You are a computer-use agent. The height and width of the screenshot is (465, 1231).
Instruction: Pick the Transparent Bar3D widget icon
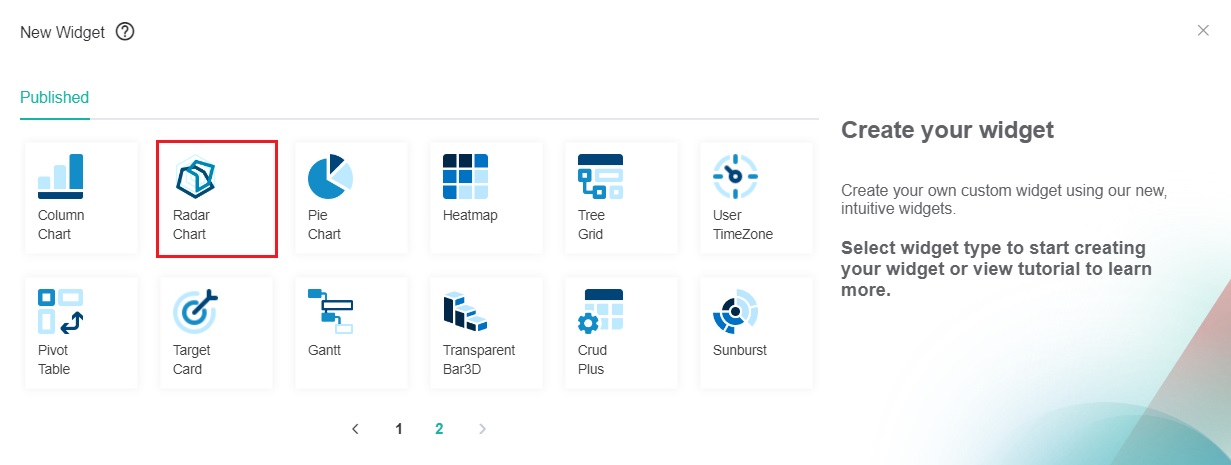(x=465, y=311)
